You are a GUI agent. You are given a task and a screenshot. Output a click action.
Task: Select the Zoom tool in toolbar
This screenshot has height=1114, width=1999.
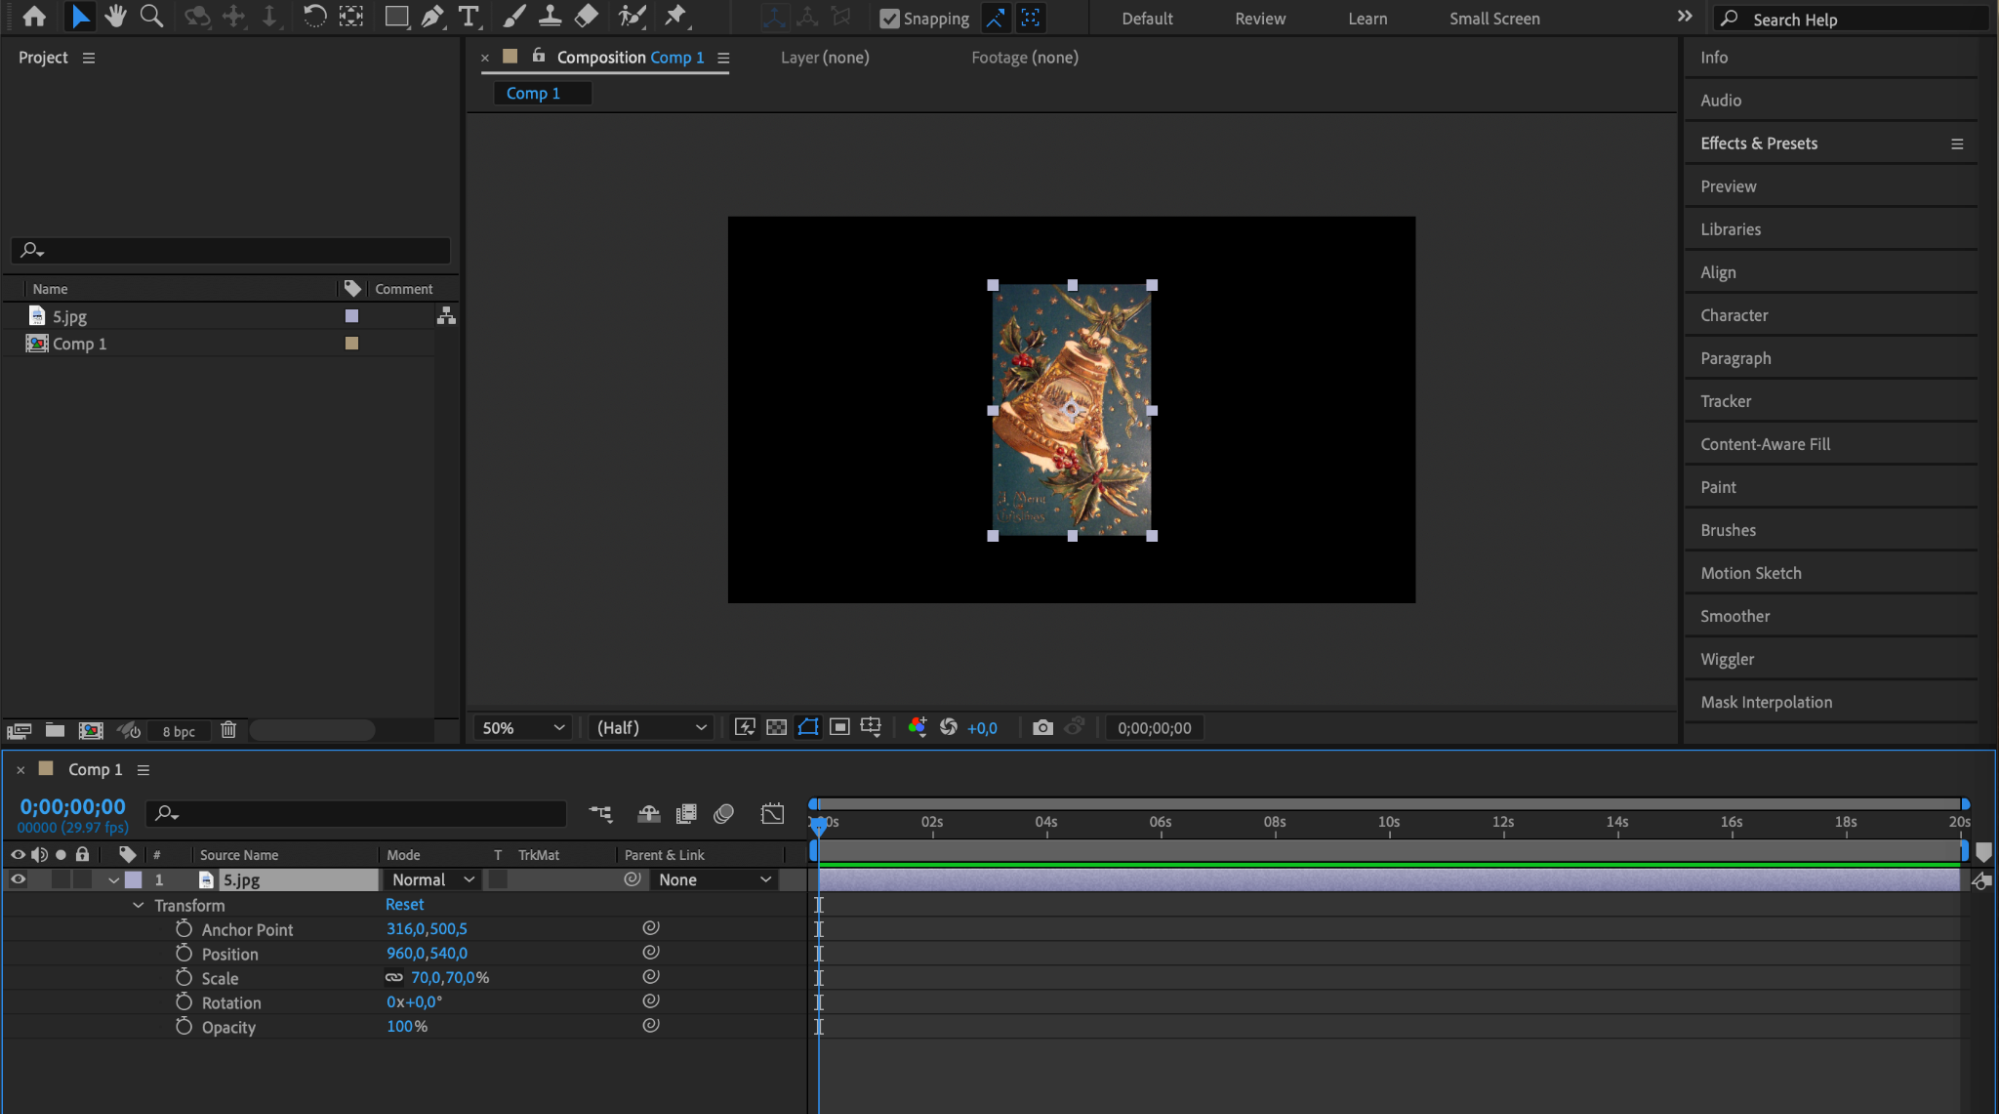tap(151, 16)
